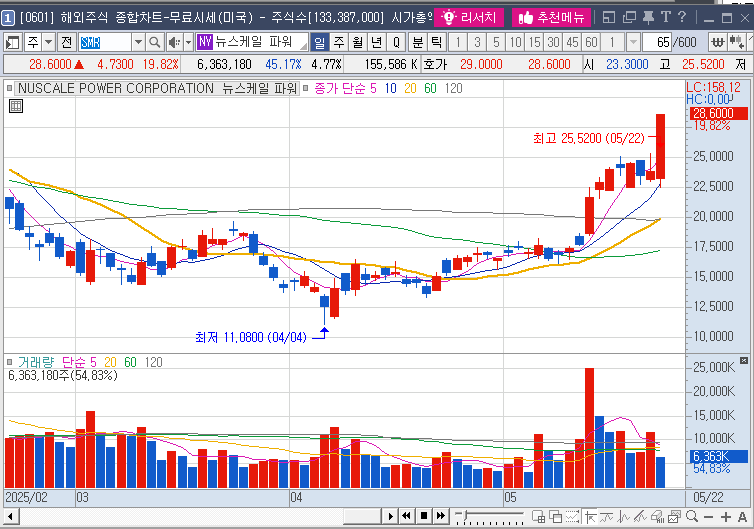
Task: Click the rewind playback button
Action: pos(406,516)
